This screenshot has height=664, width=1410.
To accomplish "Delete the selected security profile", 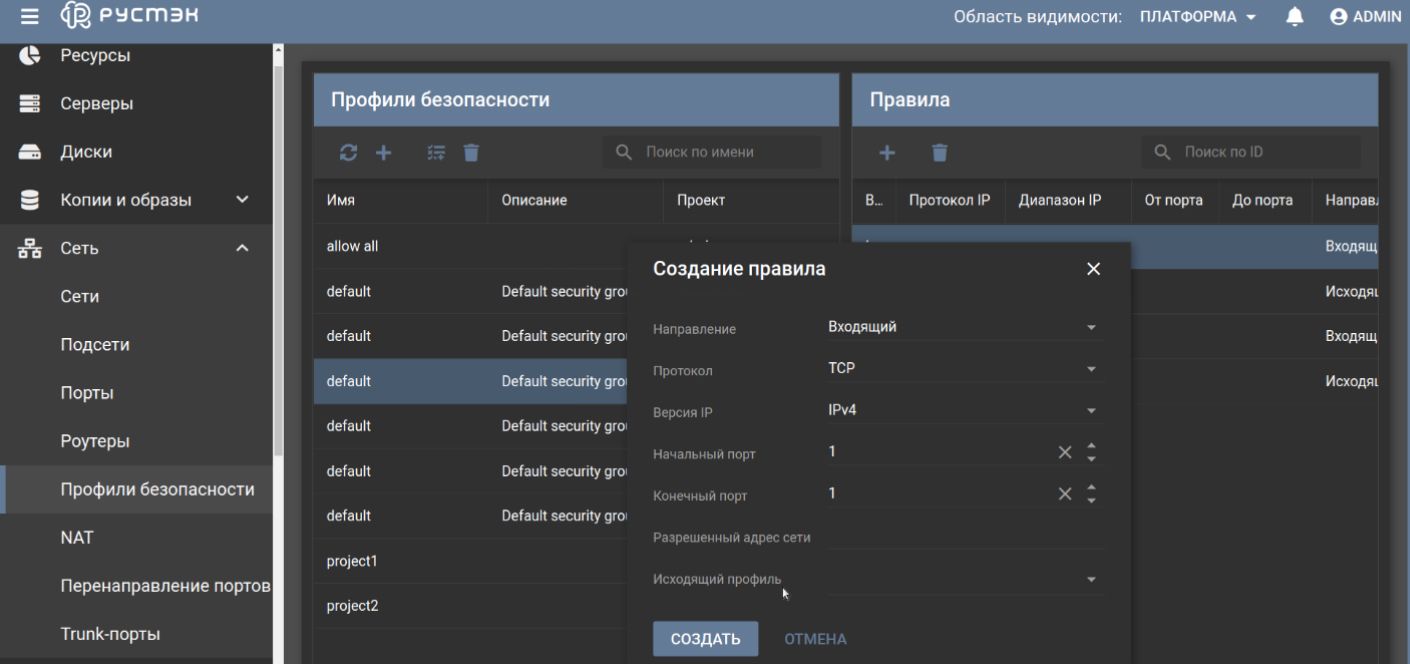I will (x=471, y=152).
